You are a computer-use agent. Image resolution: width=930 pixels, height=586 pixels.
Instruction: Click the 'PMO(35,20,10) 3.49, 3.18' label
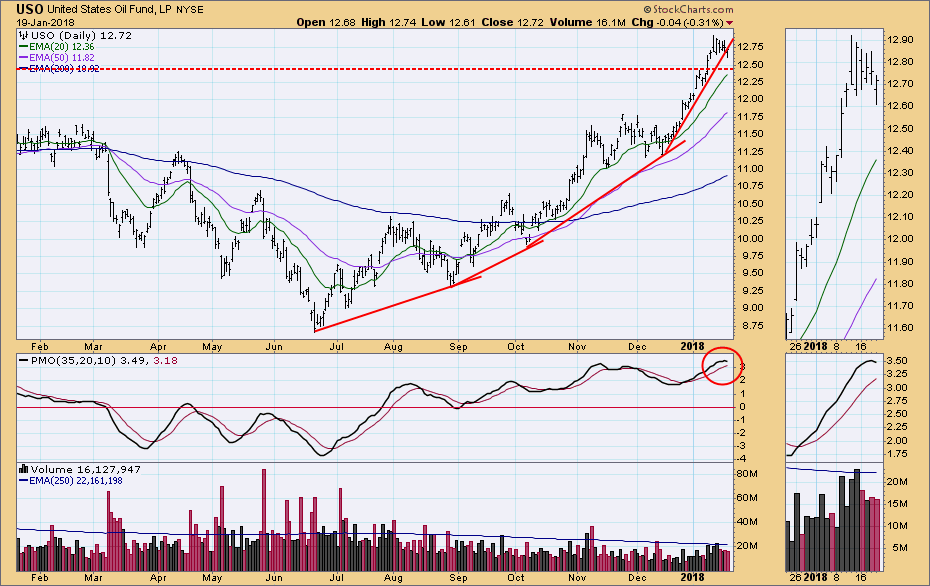pos(104,361)
